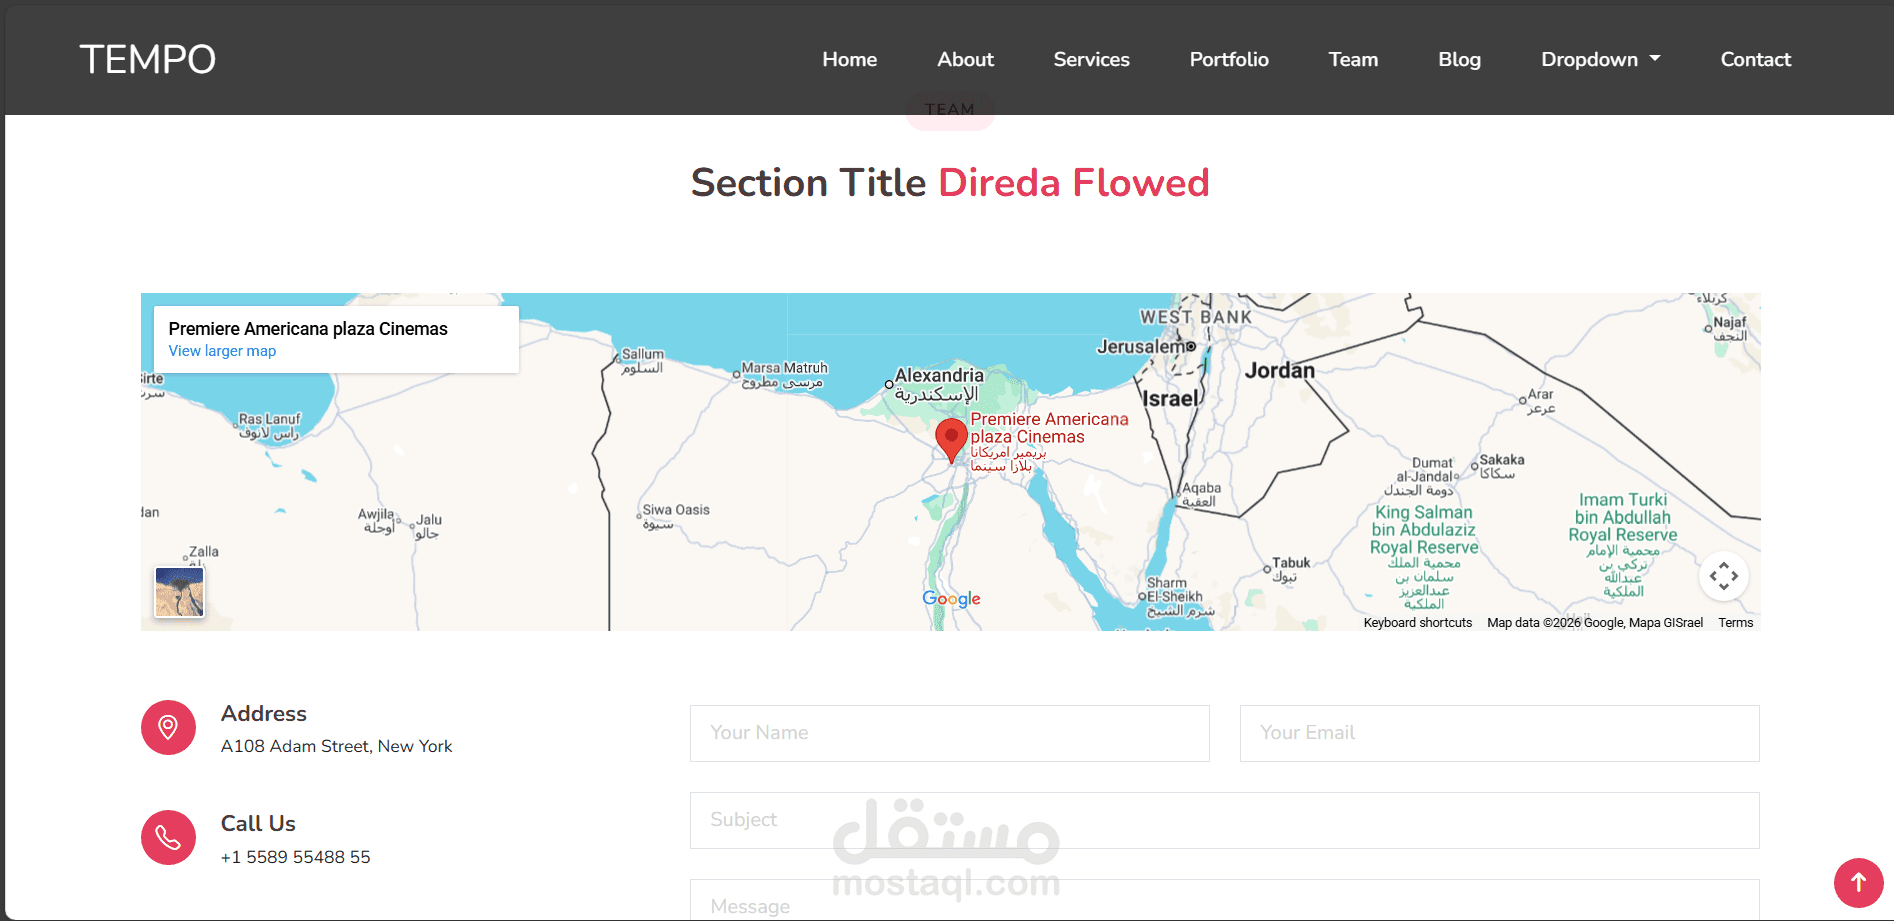1894x921 pixels.
Task: Open the Services nav item
Action: coord(1091,59)
